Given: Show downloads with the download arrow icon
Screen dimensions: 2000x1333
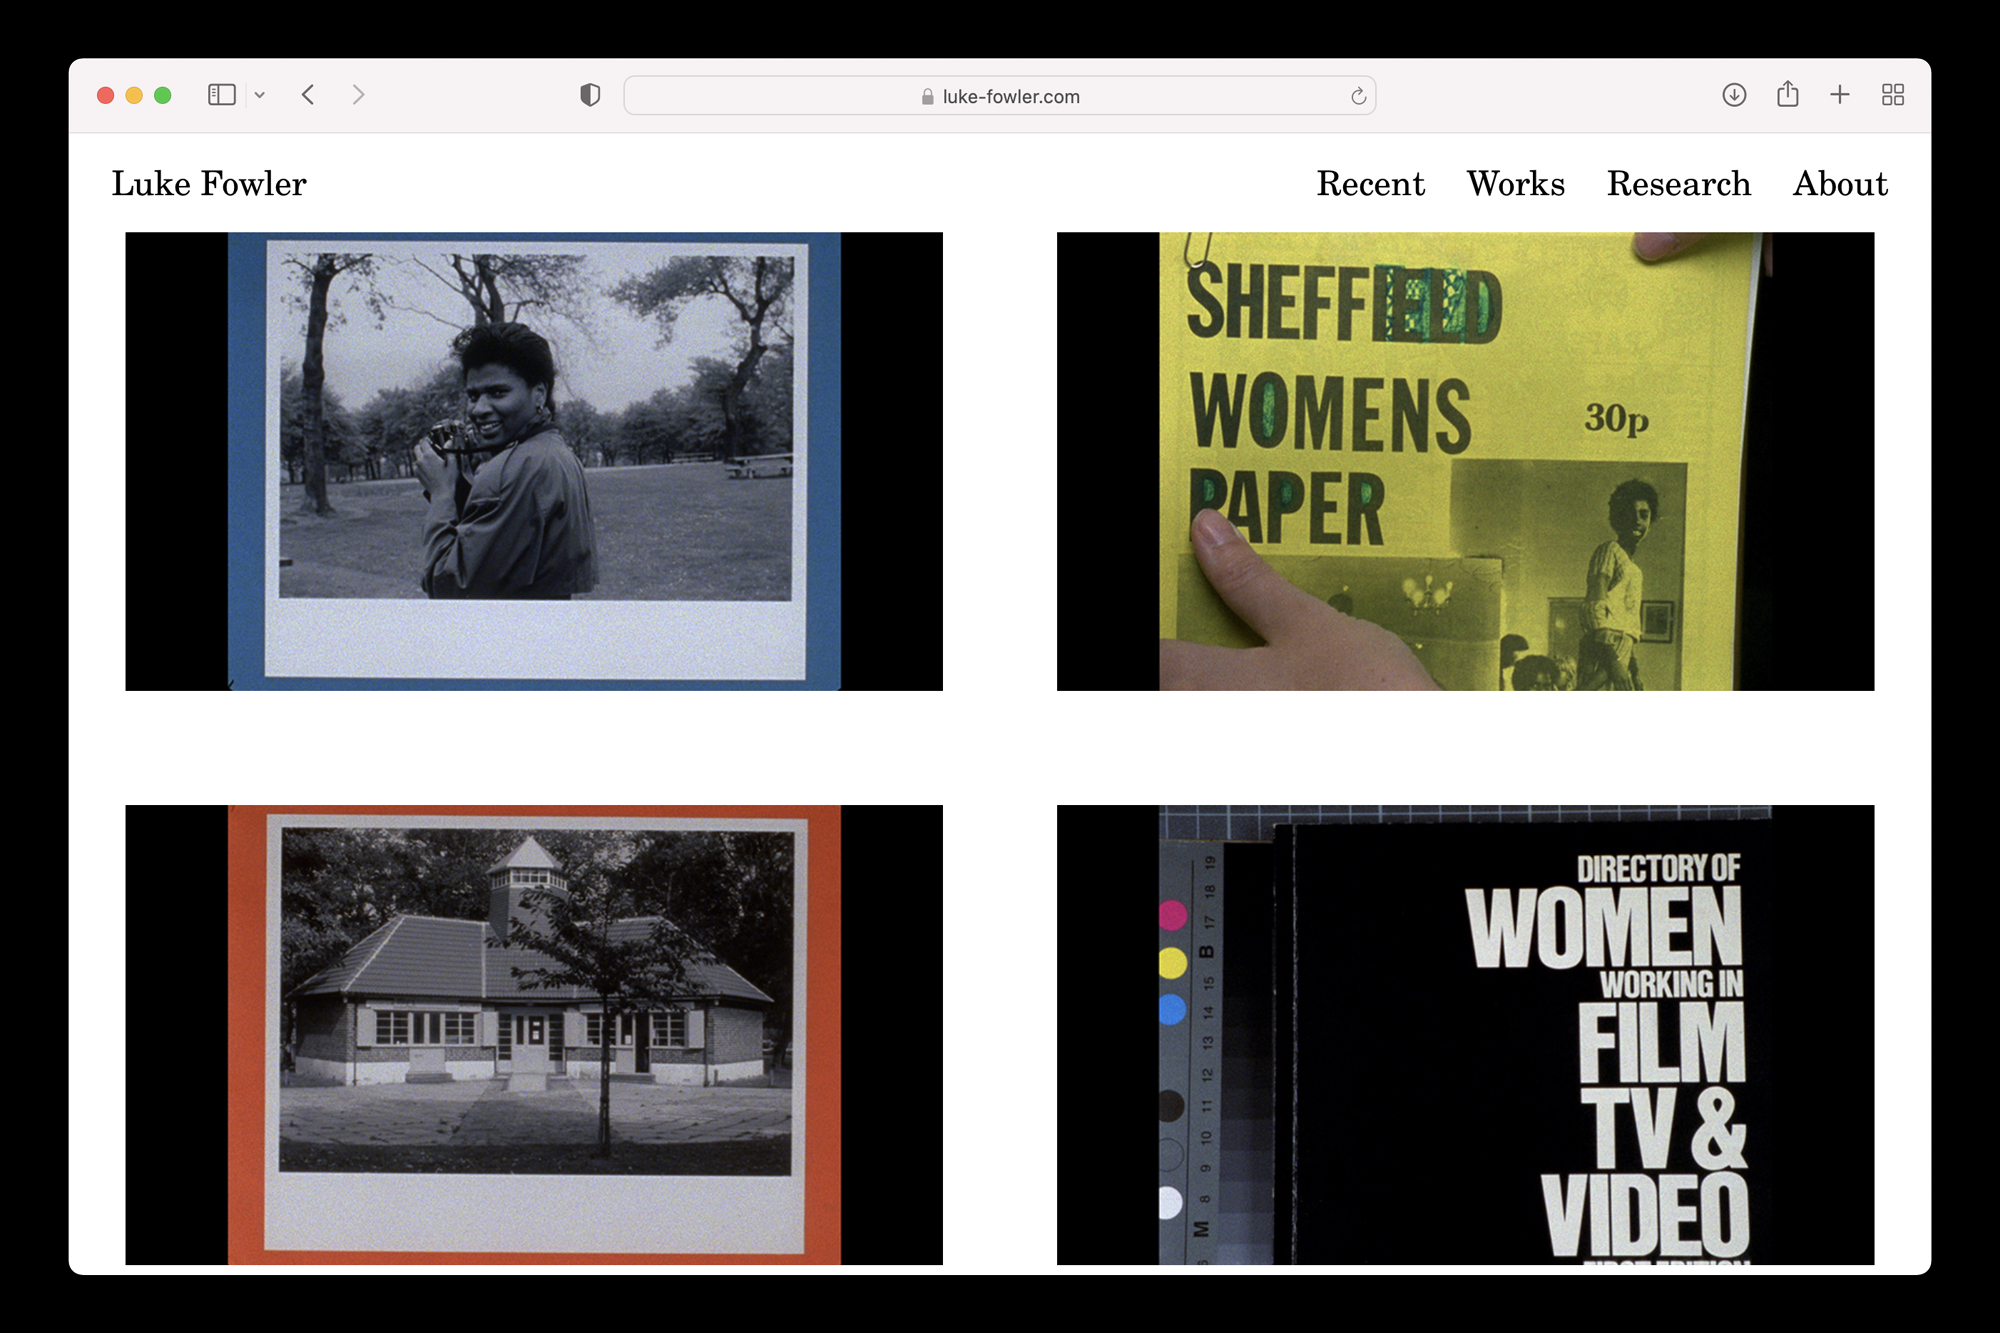Looking at the screenshot, I should coord(1734,95).
